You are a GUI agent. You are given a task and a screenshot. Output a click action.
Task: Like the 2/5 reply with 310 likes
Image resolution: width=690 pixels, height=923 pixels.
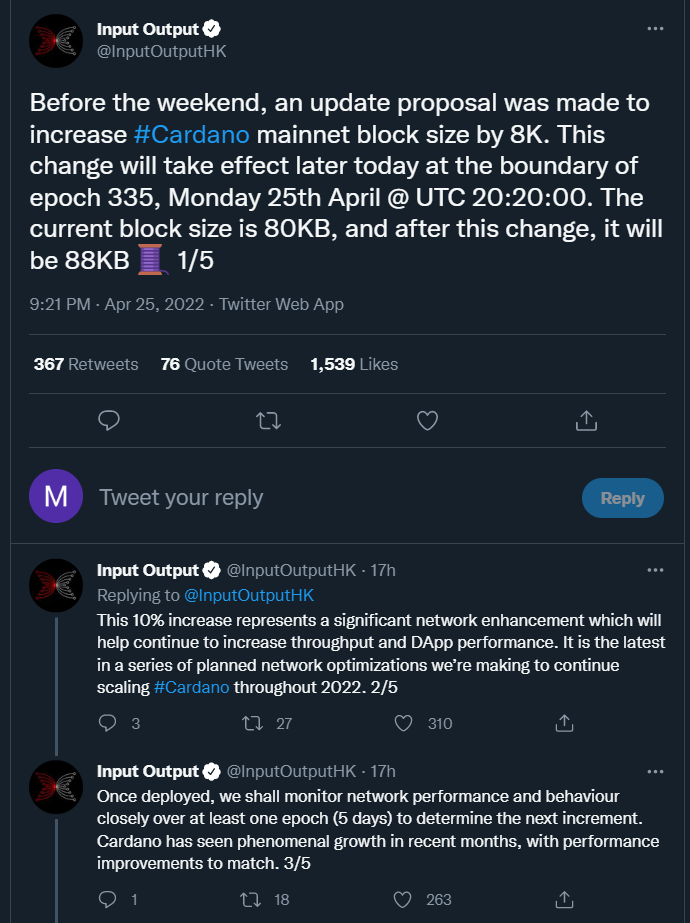(x=404, y=723)
